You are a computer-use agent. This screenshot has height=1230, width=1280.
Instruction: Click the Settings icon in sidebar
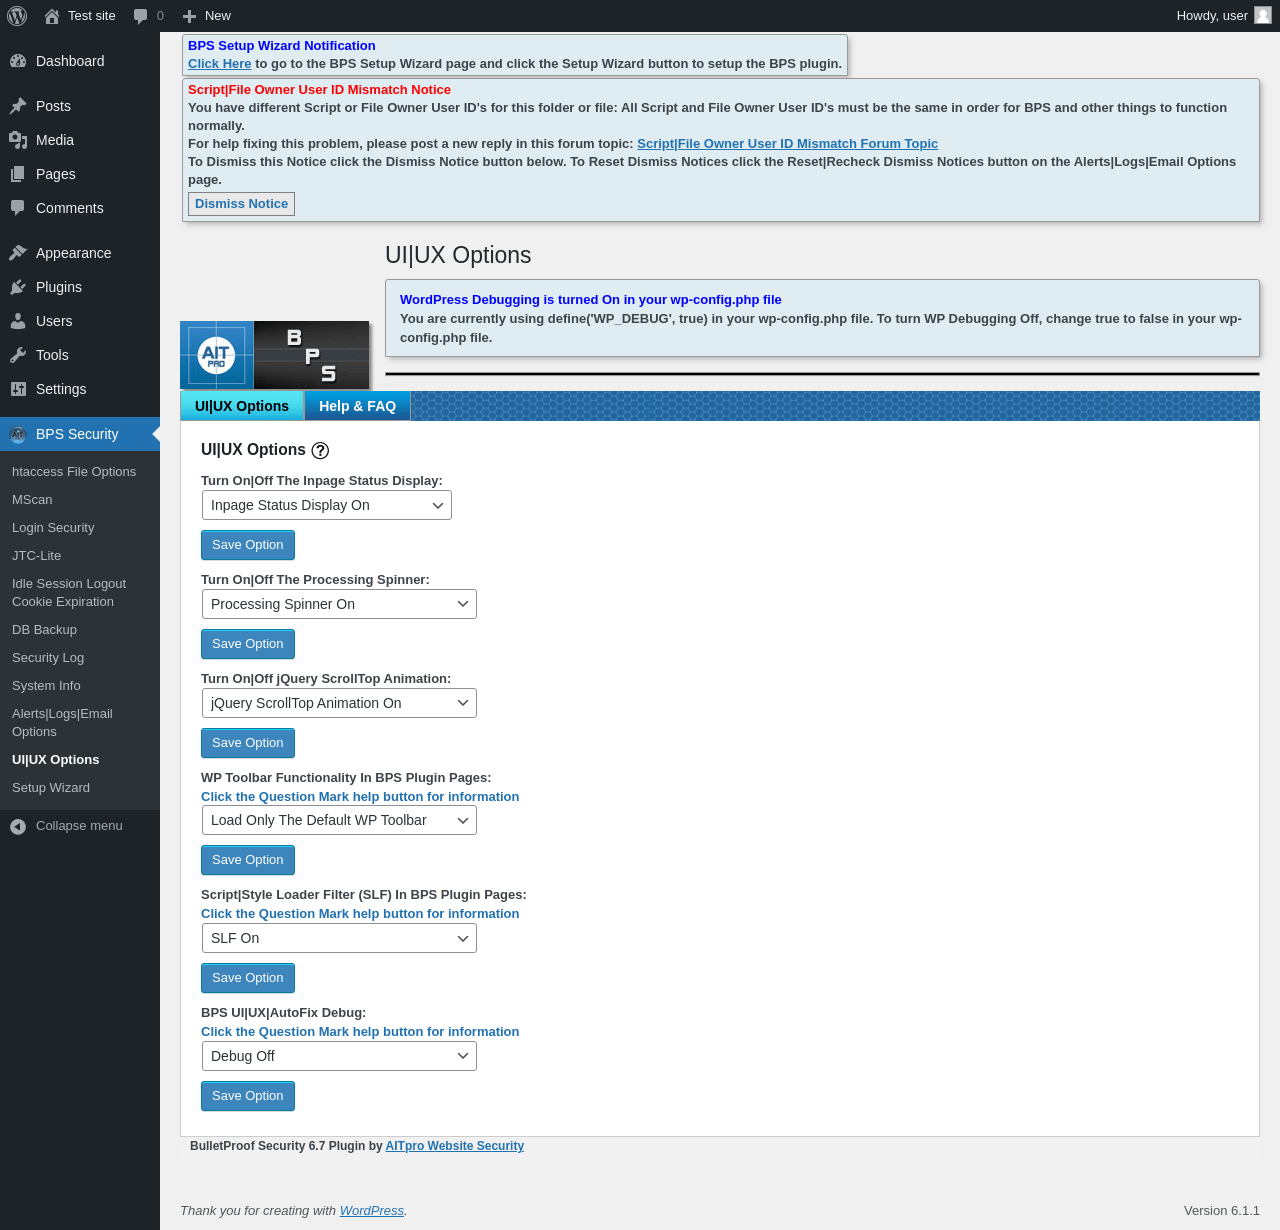click(18, 389)
